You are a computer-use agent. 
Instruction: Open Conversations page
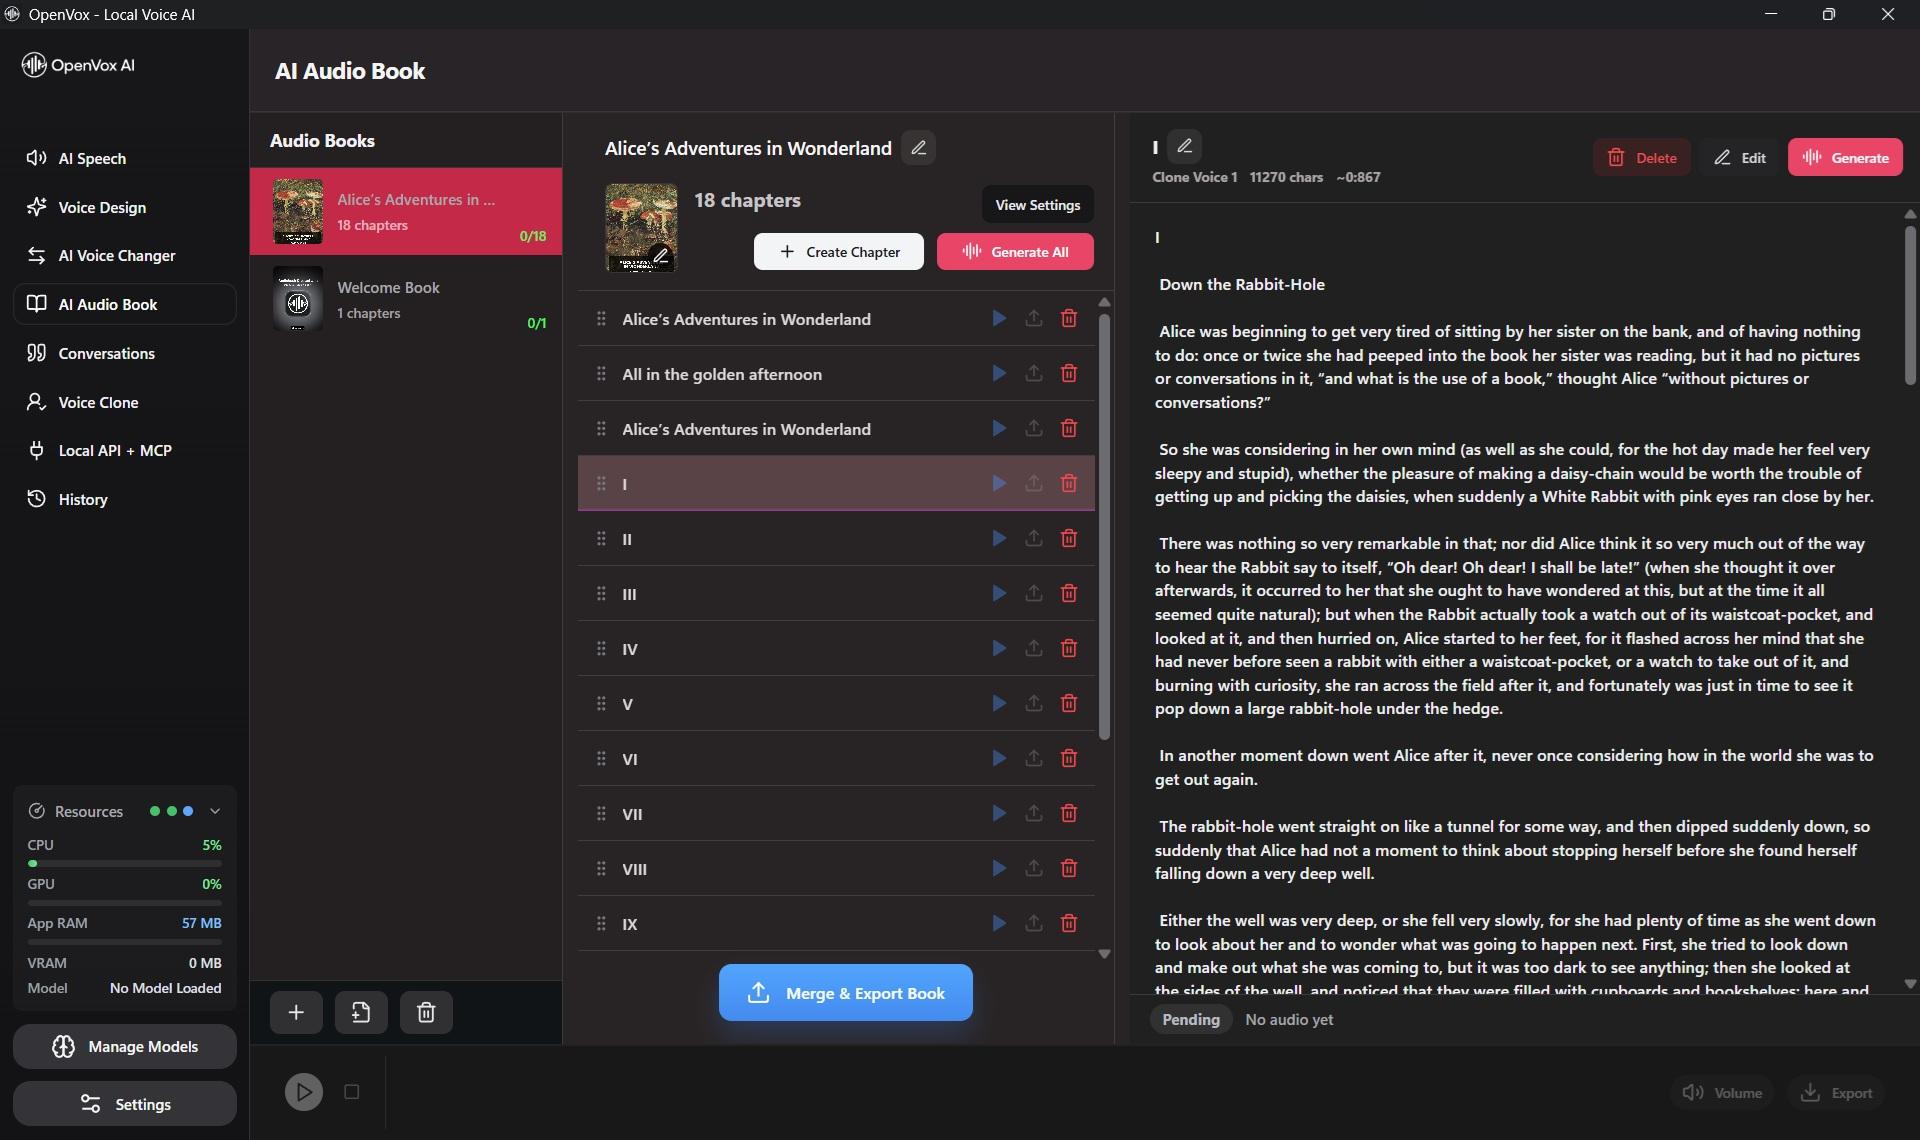(x=124, y=353)
